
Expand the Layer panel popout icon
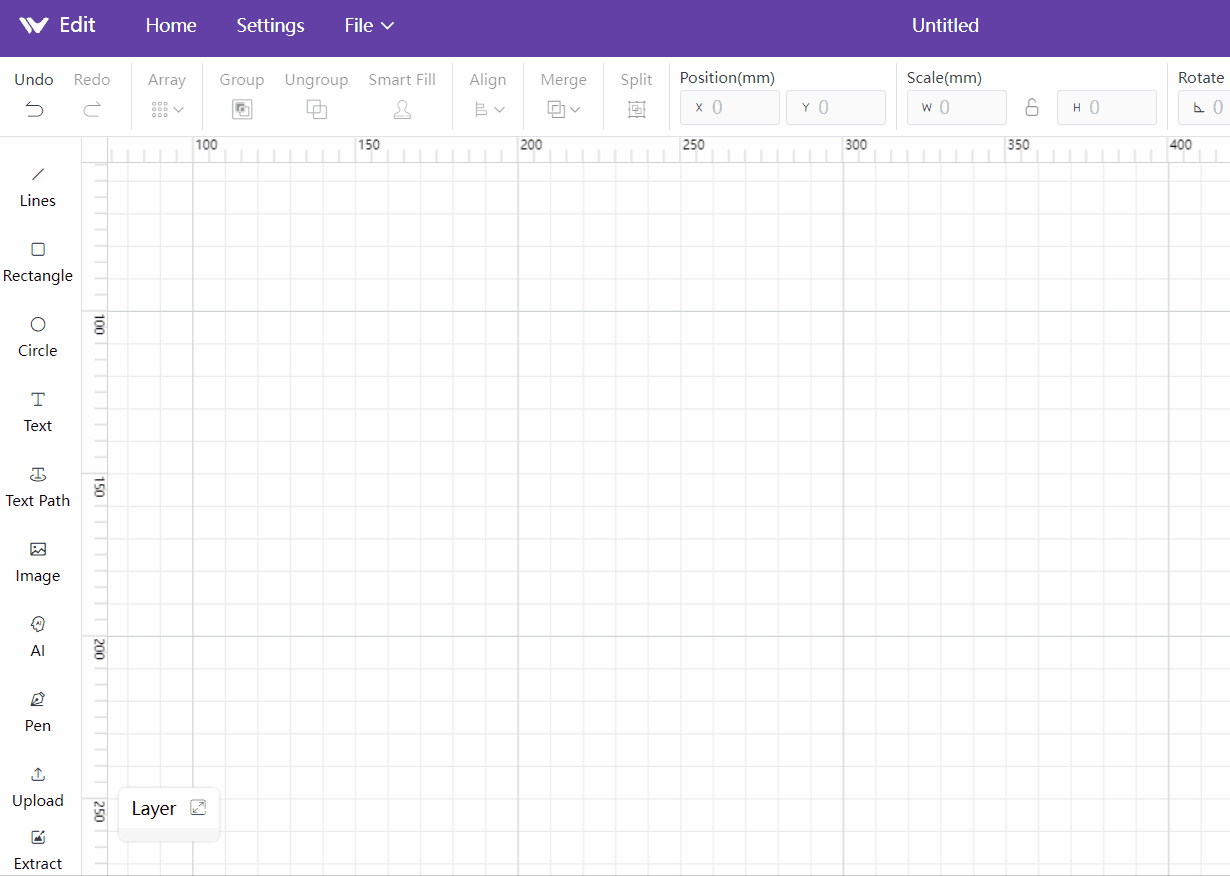[x=198, y=807]
